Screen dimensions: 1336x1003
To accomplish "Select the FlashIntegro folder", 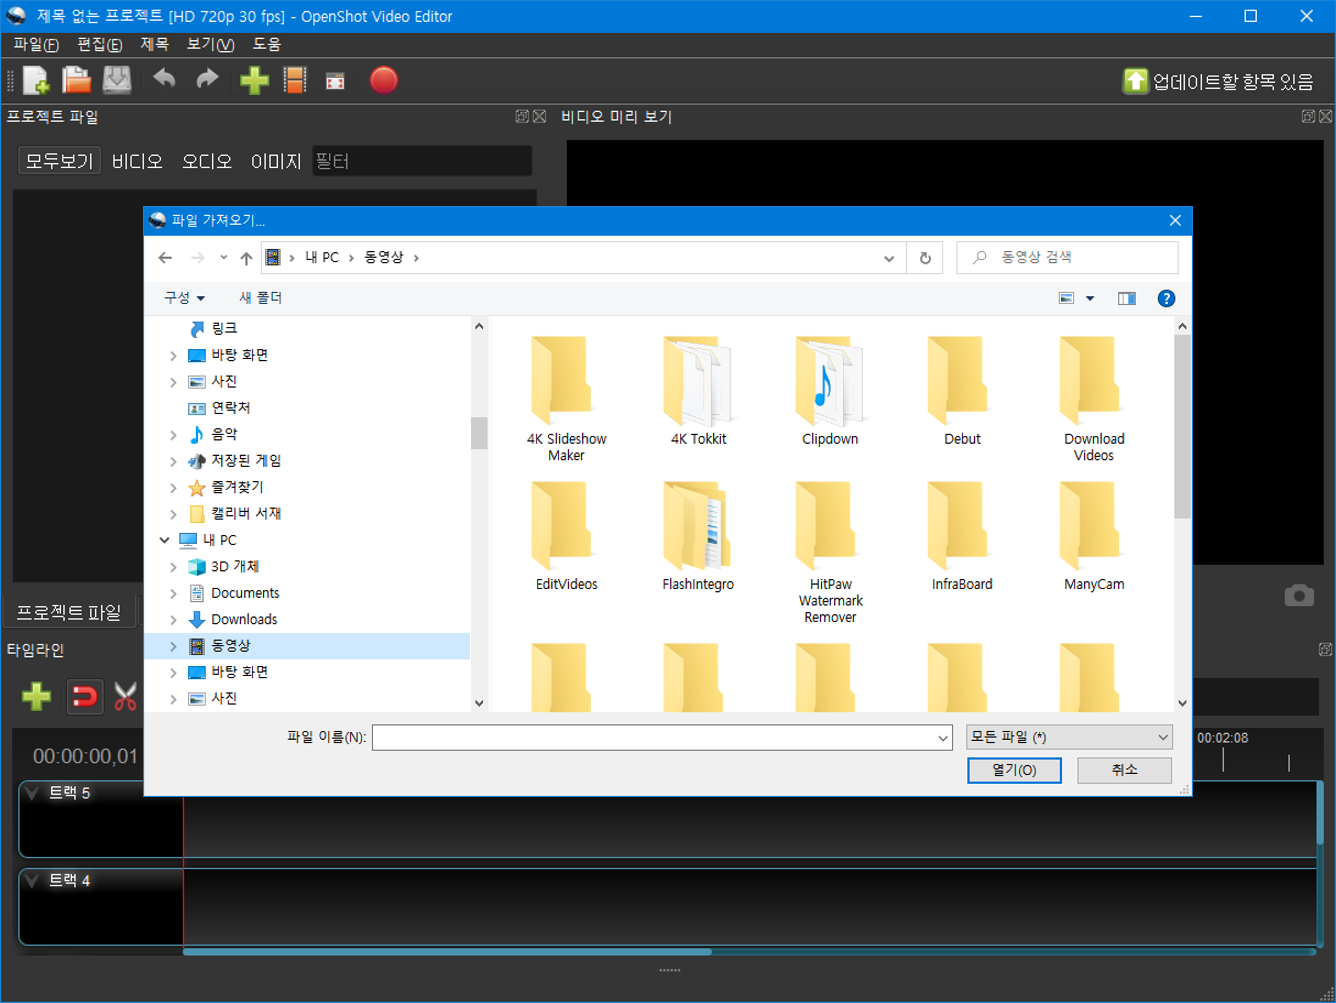I will [x=698, y=536].
